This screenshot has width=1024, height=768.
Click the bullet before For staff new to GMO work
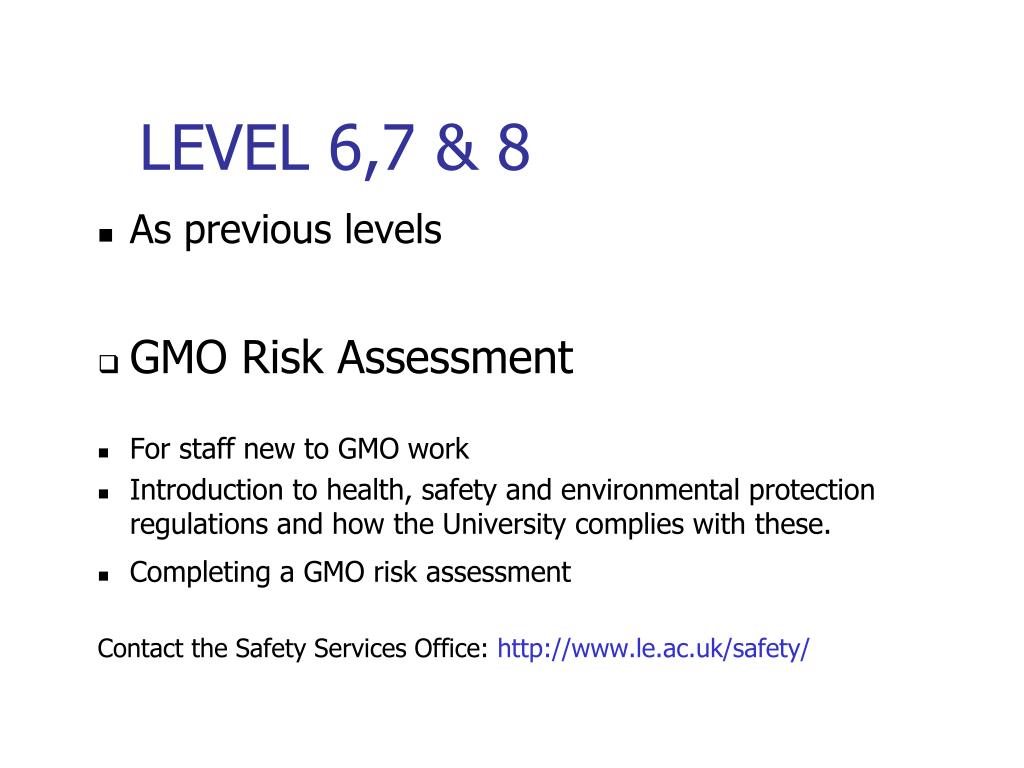[103, 452]
